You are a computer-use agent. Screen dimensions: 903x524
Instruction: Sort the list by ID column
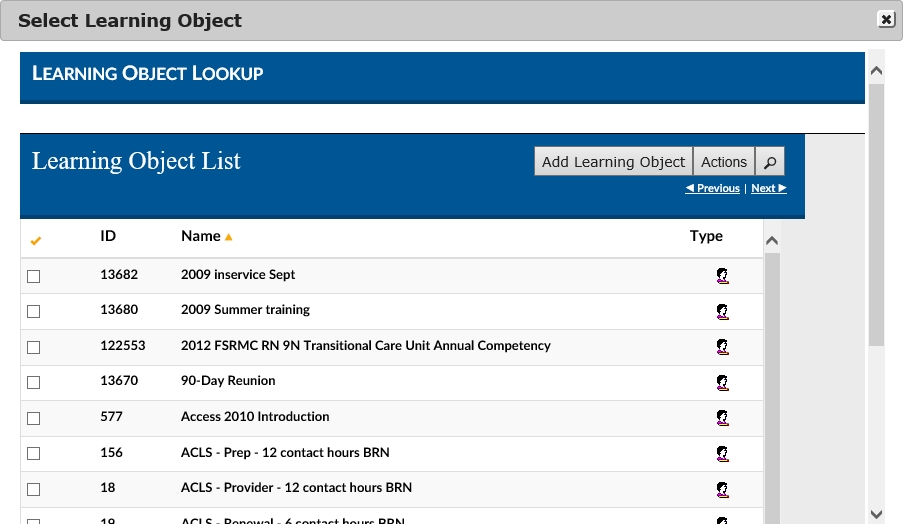(108, 236)
